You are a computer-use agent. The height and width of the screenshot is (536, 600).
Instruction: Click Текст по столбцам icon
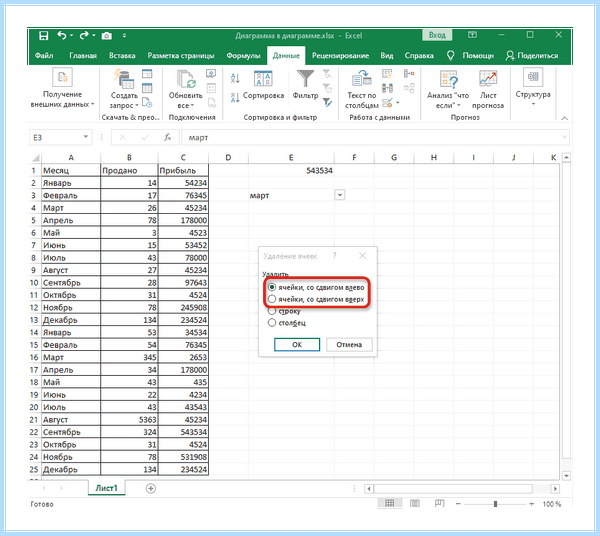click(362, 78)
